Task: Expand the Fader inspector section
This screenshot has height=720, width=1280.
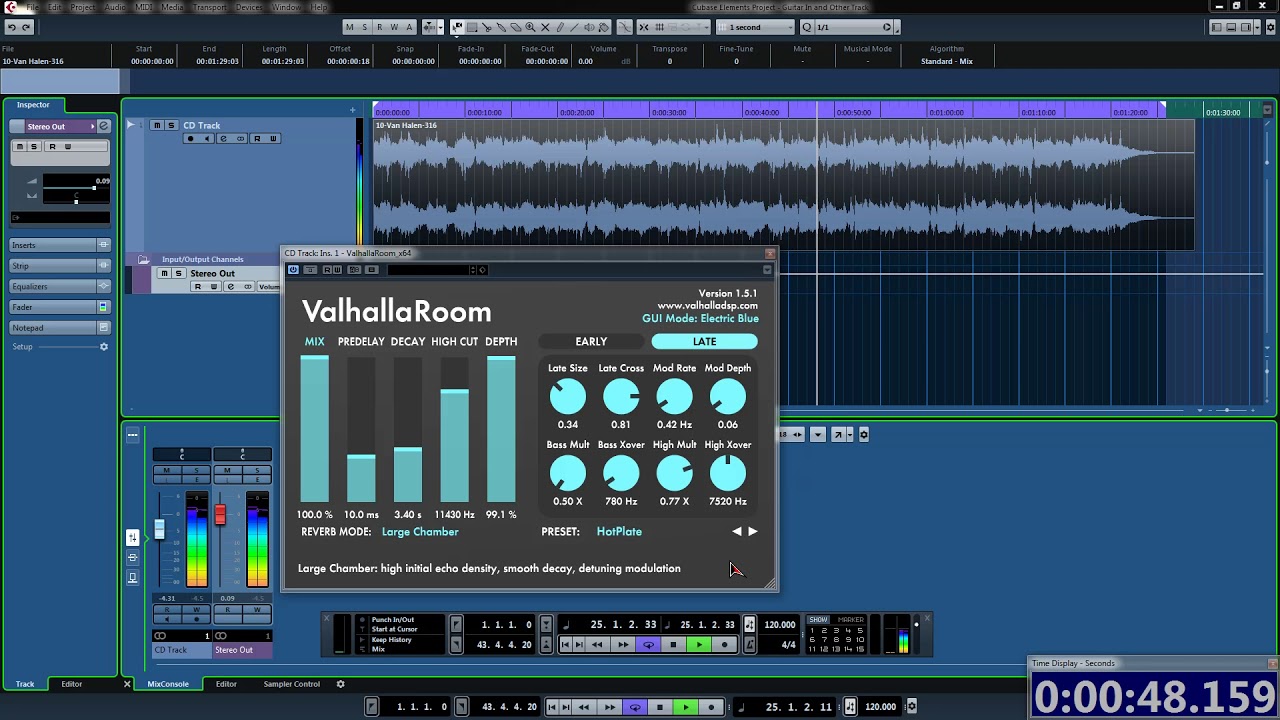Action: (60, 307)
